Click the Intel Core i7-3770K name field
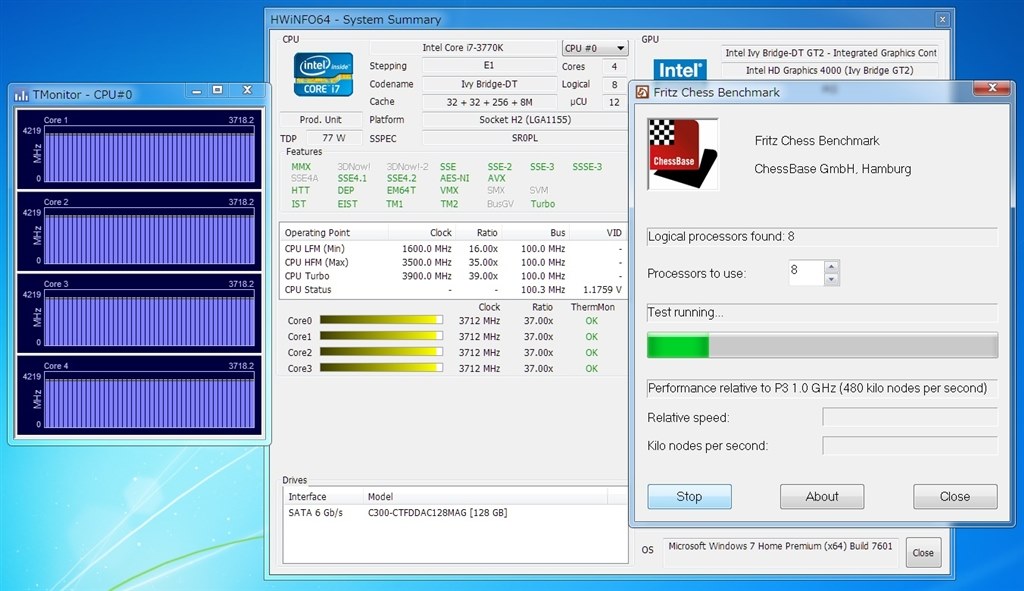Viewport: 1024px width, 591px height. point(462,48)
